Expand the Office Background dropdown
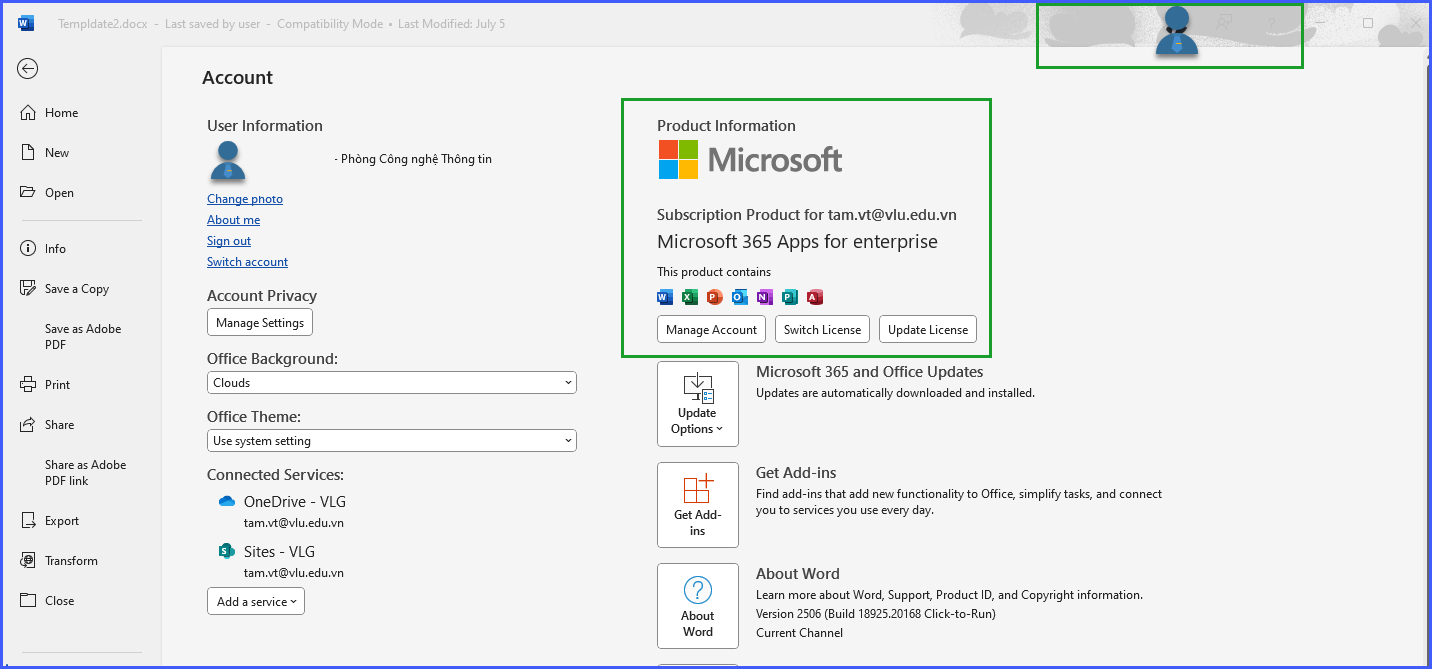The height and width of the screenshot is (669, 1432). point(392,383)
